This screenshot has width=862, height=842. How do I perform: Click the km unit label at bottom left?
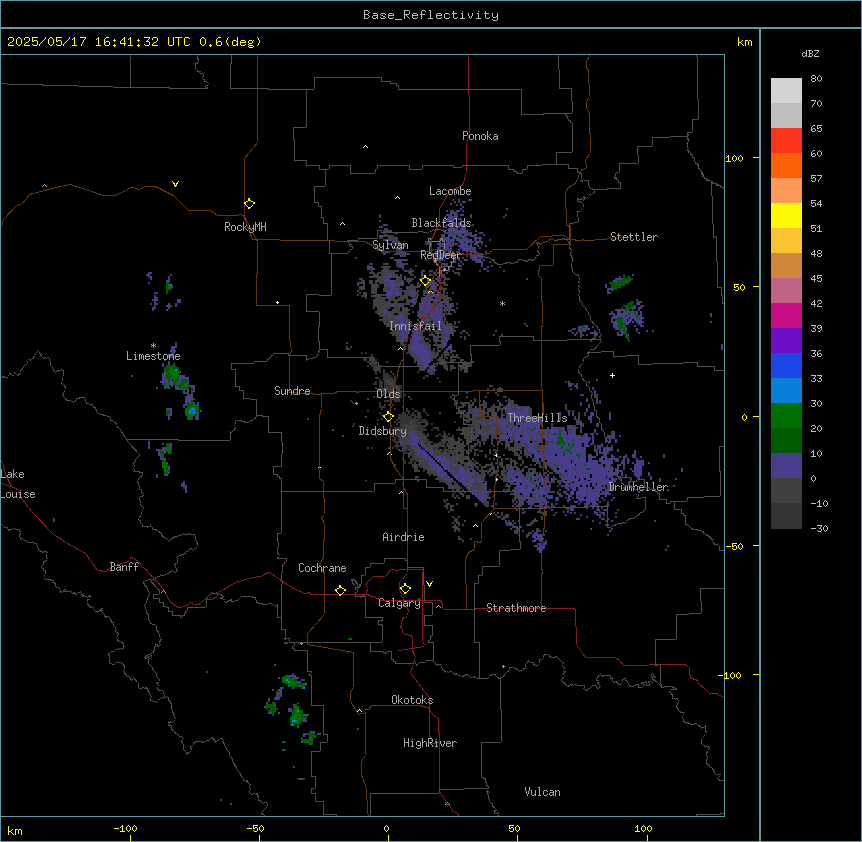pyautogui.click(x=15, y=830)
